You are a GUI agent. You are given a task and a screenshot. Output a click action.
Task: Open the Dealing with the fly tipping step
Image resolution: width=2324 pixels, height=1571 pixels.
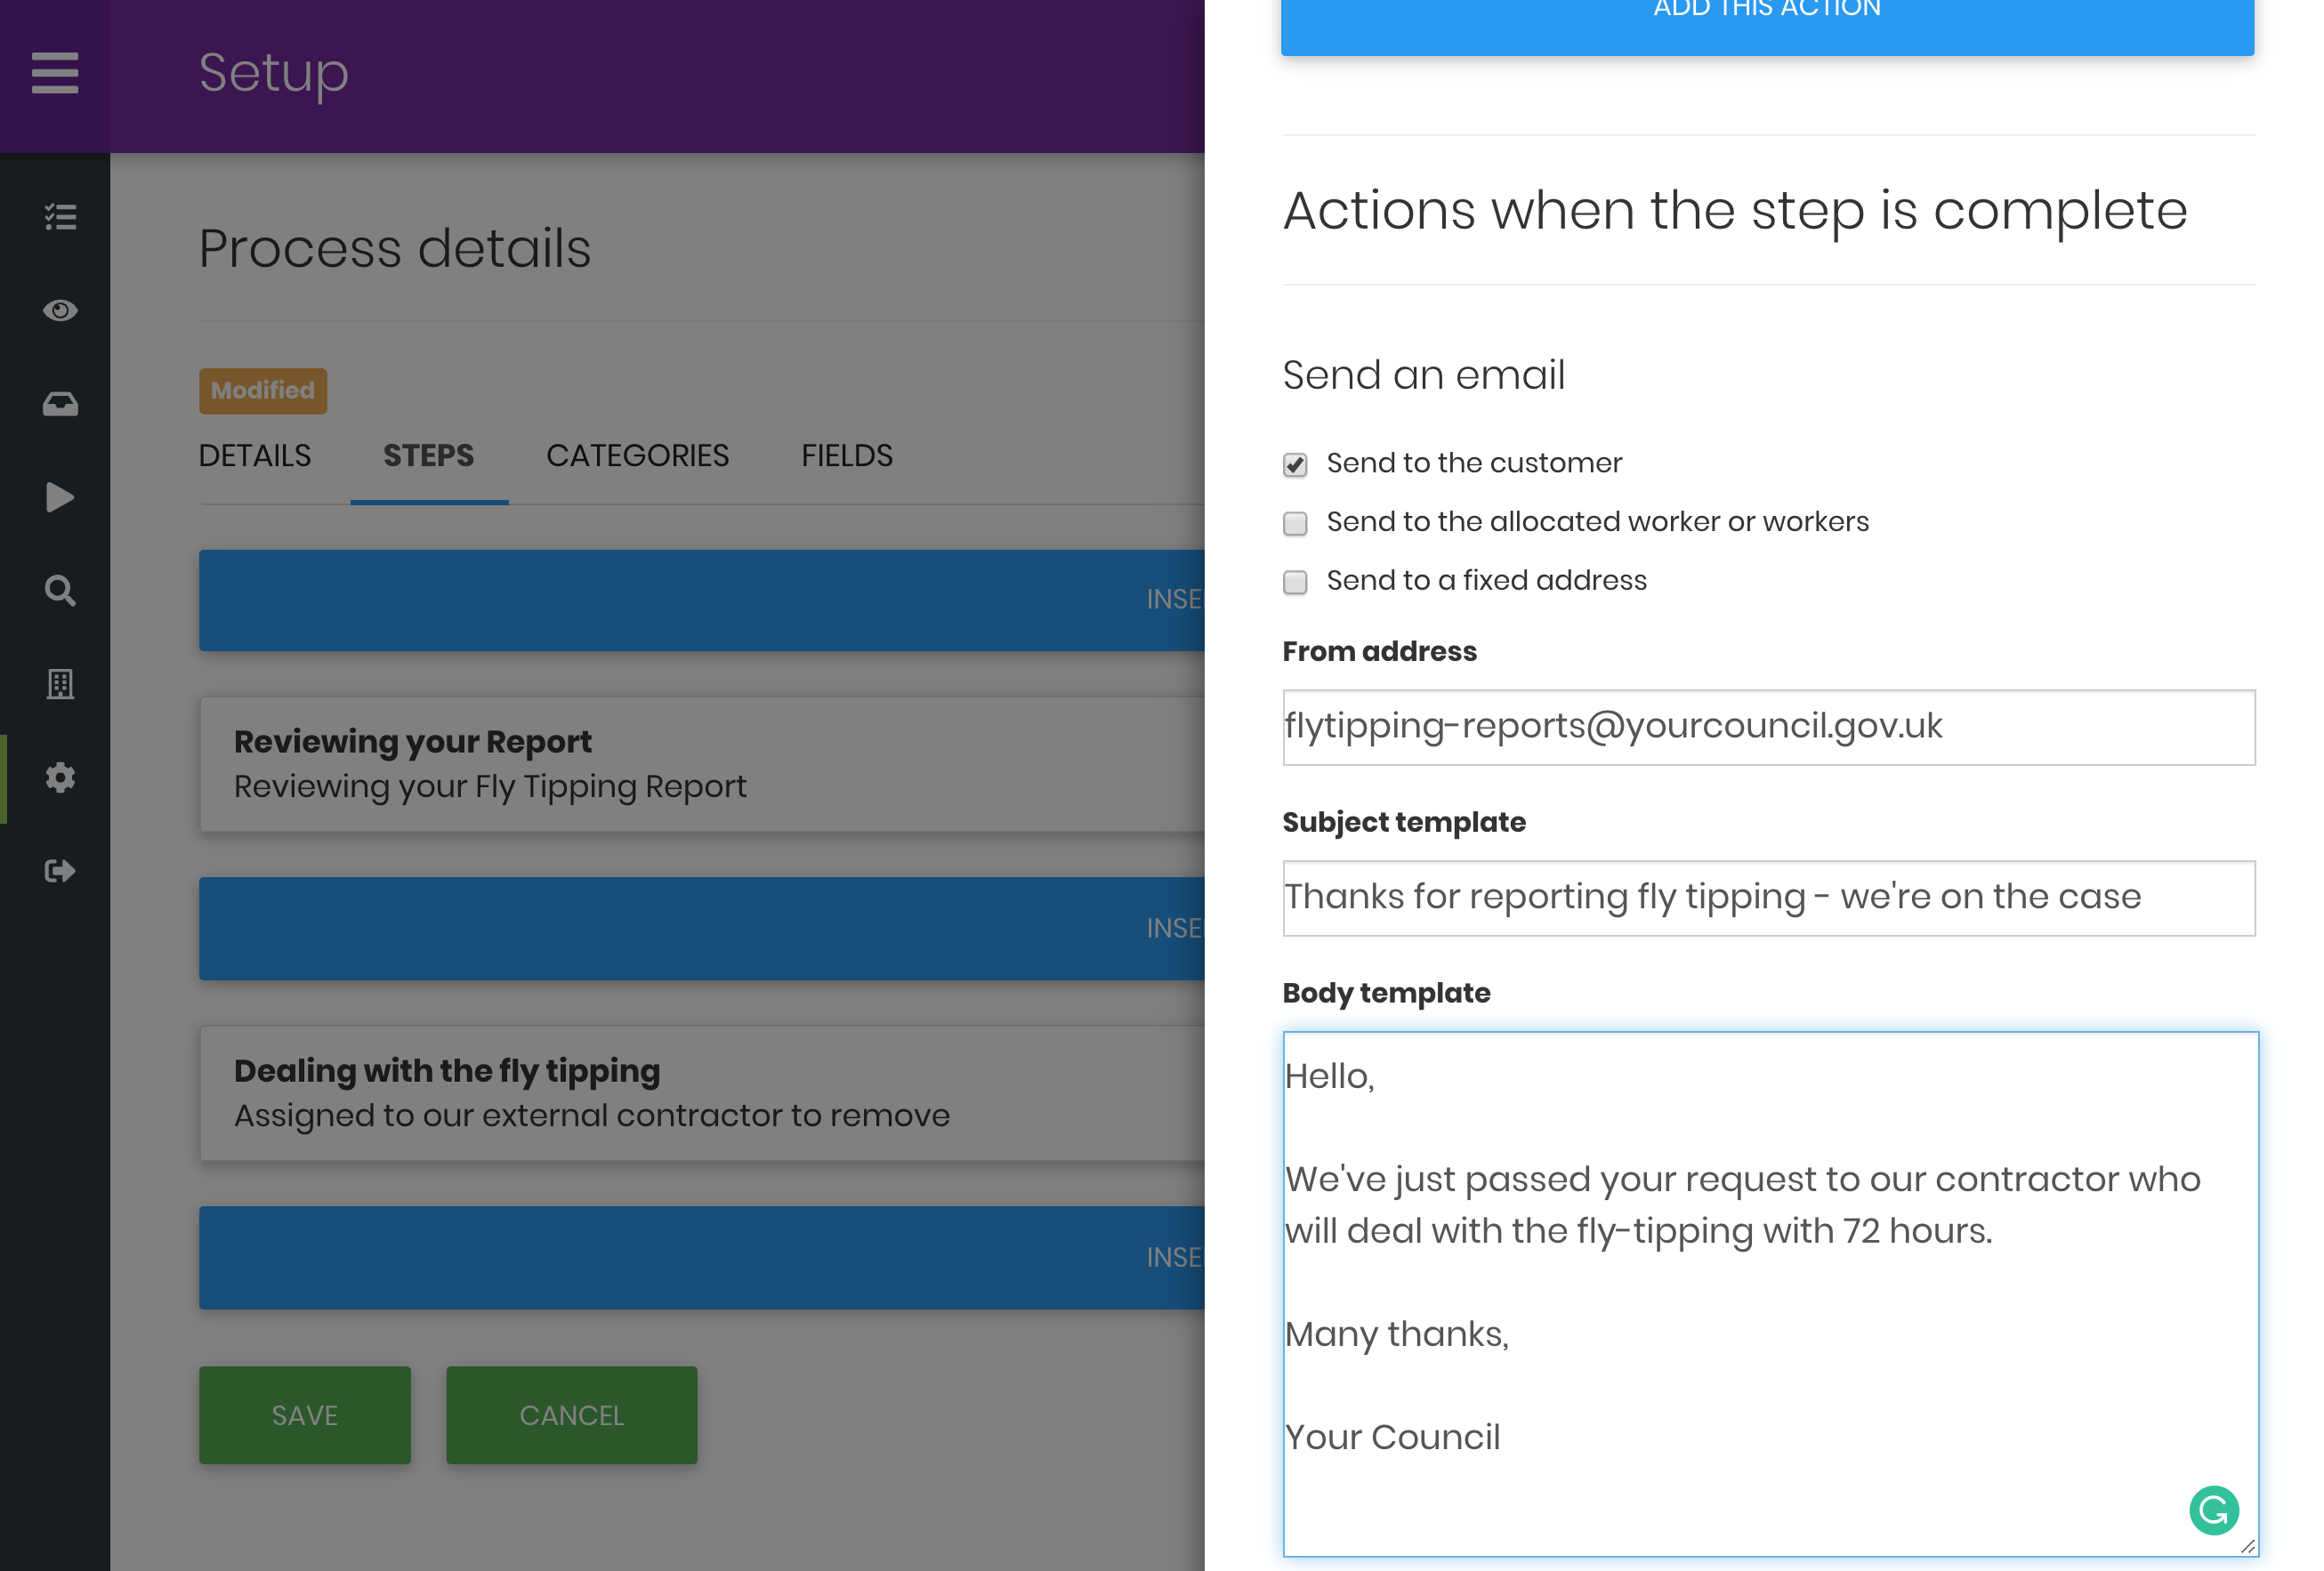[x=701, y=1093]
